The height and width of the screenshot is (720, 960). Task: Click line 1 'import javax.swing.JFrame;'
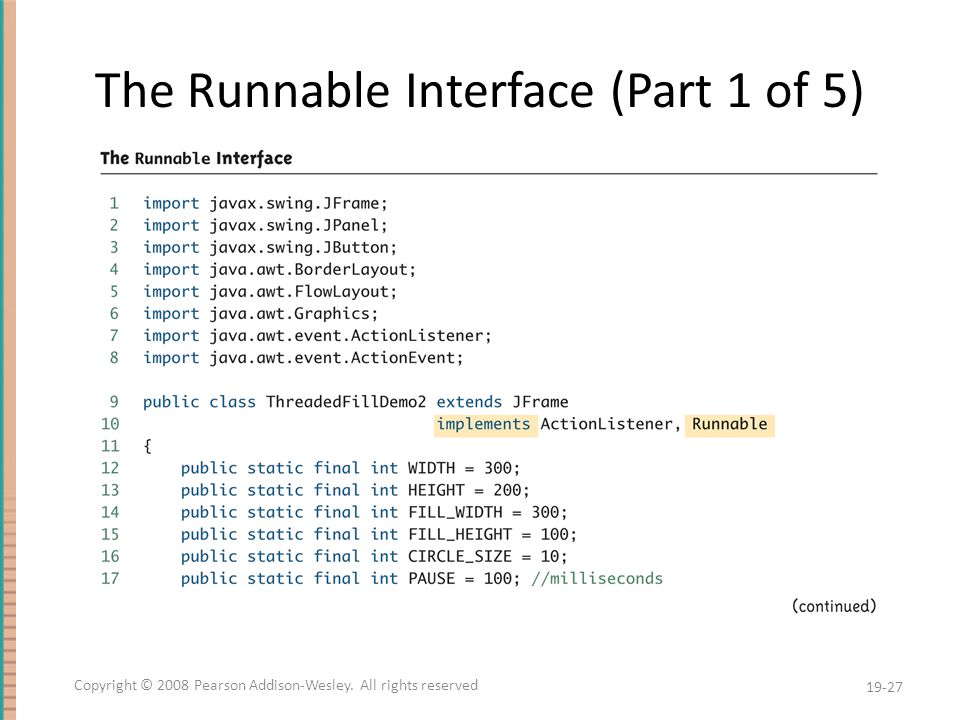[x=265, y=203]
